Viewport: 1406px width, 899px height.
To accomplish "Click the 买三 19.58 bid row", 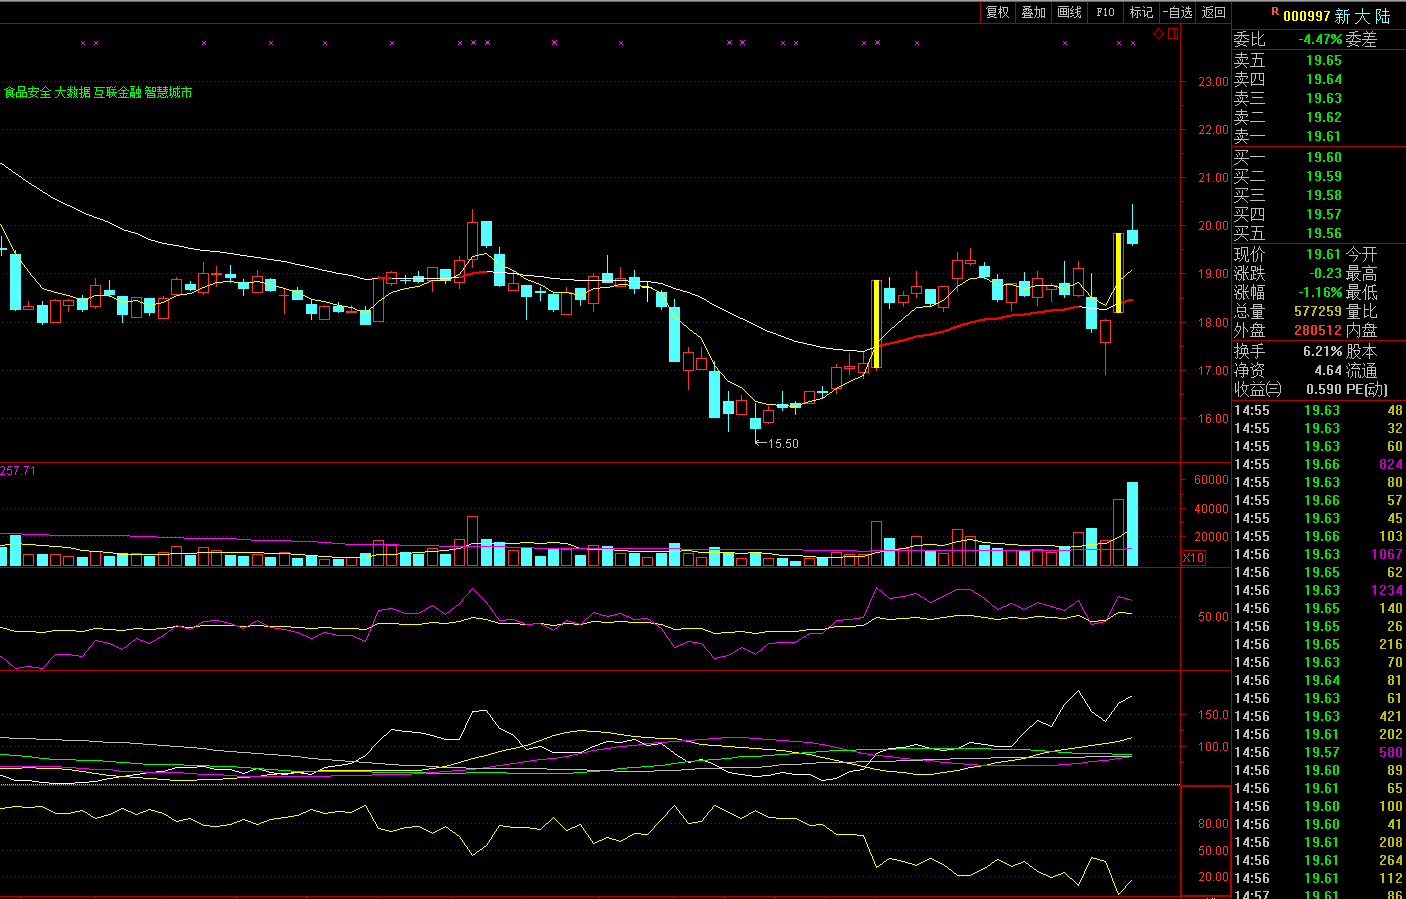I will click(x=1318, y=195).
